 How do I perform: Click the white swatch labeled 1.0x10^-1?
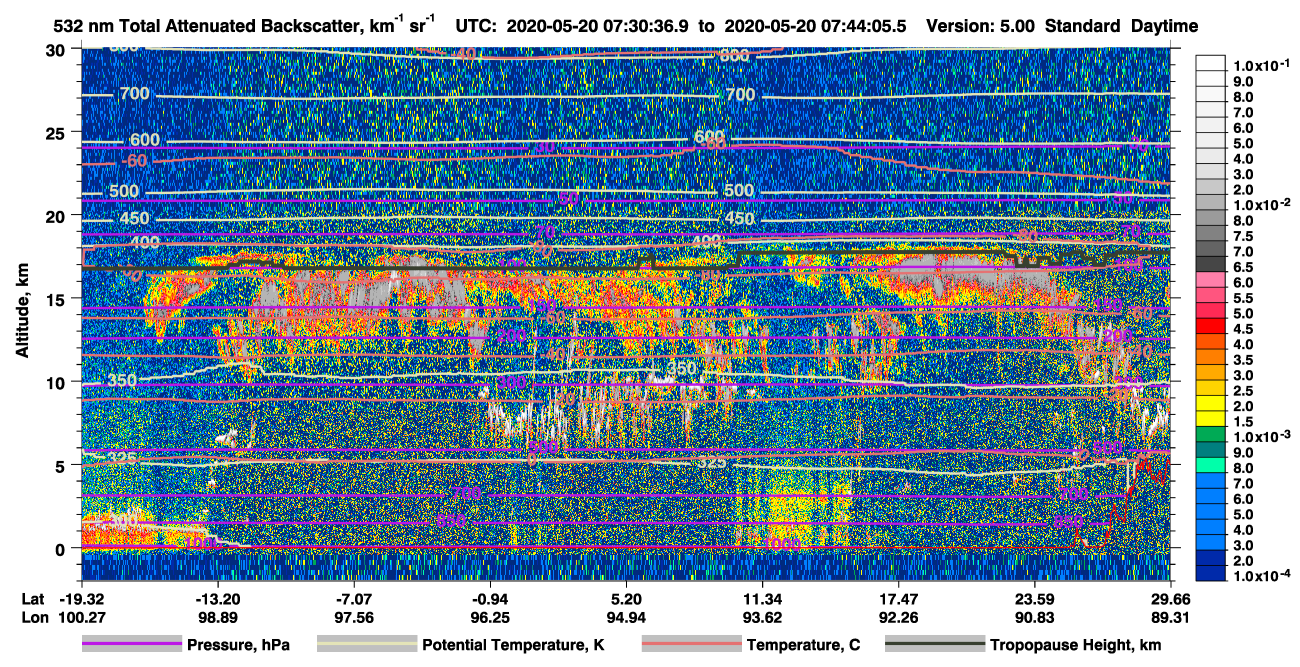[x=1213, y=64]
